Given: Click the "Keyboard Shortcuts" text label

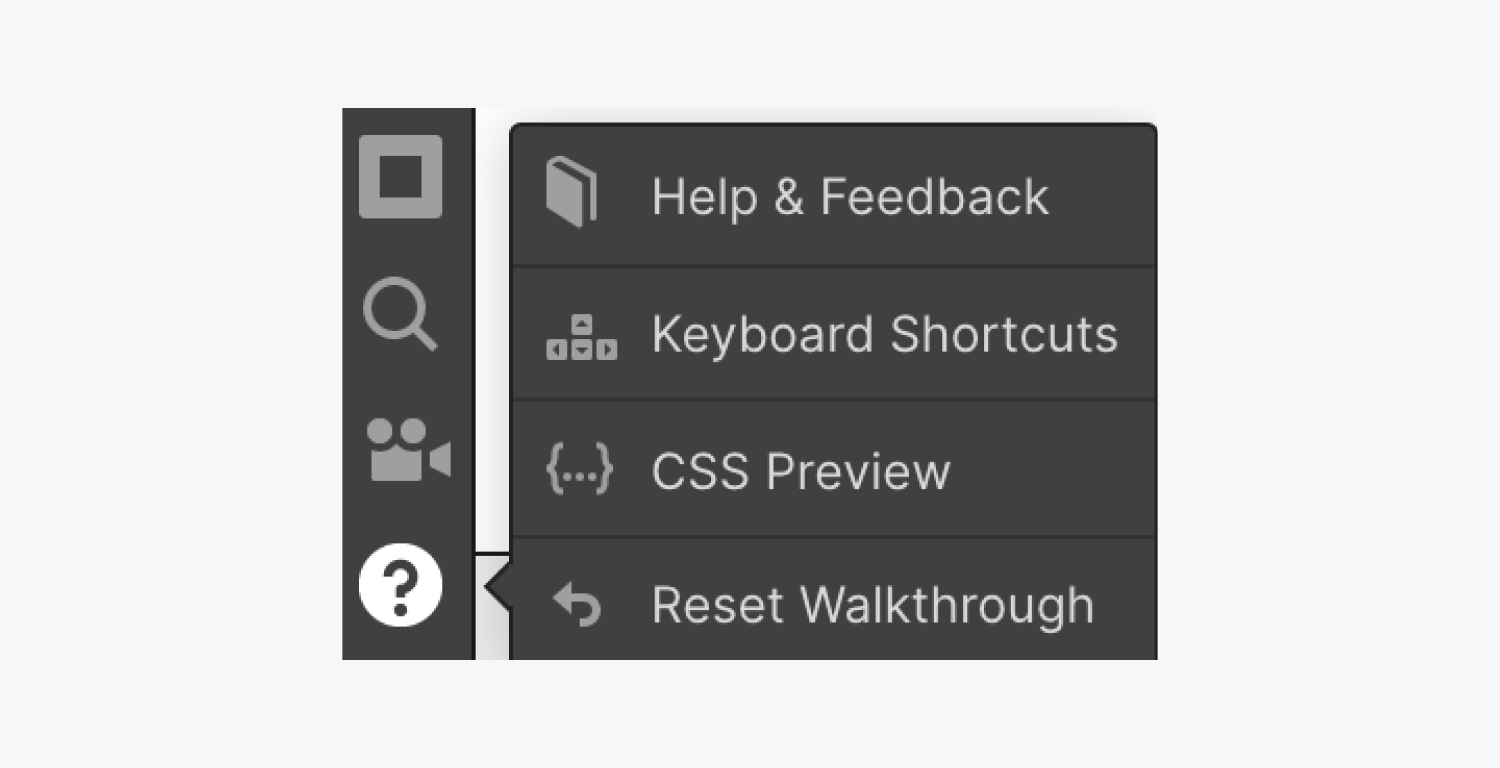Looking at the screenshot, I should 885,334.
